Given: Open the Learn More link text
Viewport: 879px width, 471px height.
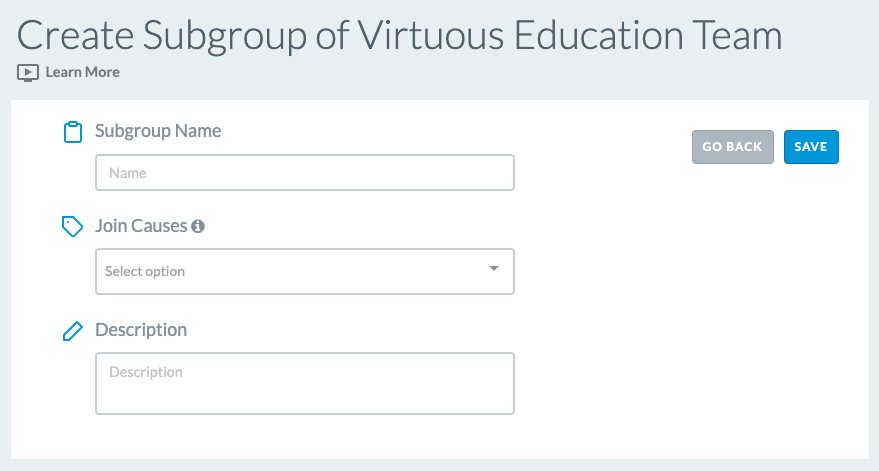Looking at the screenshot, I should pos(82,72).
